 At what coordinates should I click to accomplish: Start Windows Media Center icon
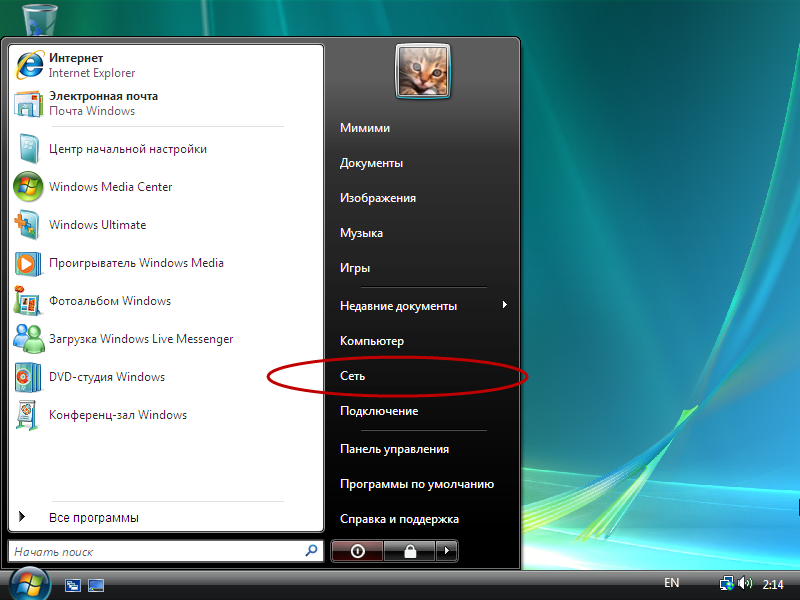coord(28,187)
